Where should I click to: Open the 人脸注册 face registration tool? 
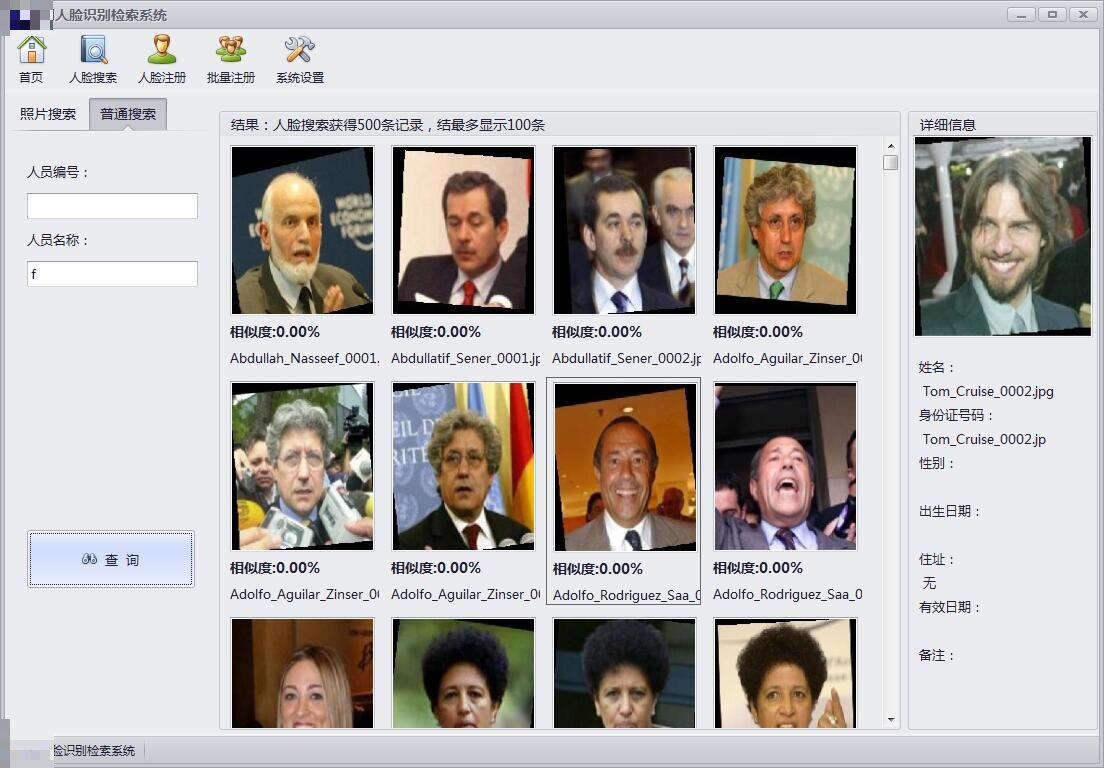pos(162,58)
